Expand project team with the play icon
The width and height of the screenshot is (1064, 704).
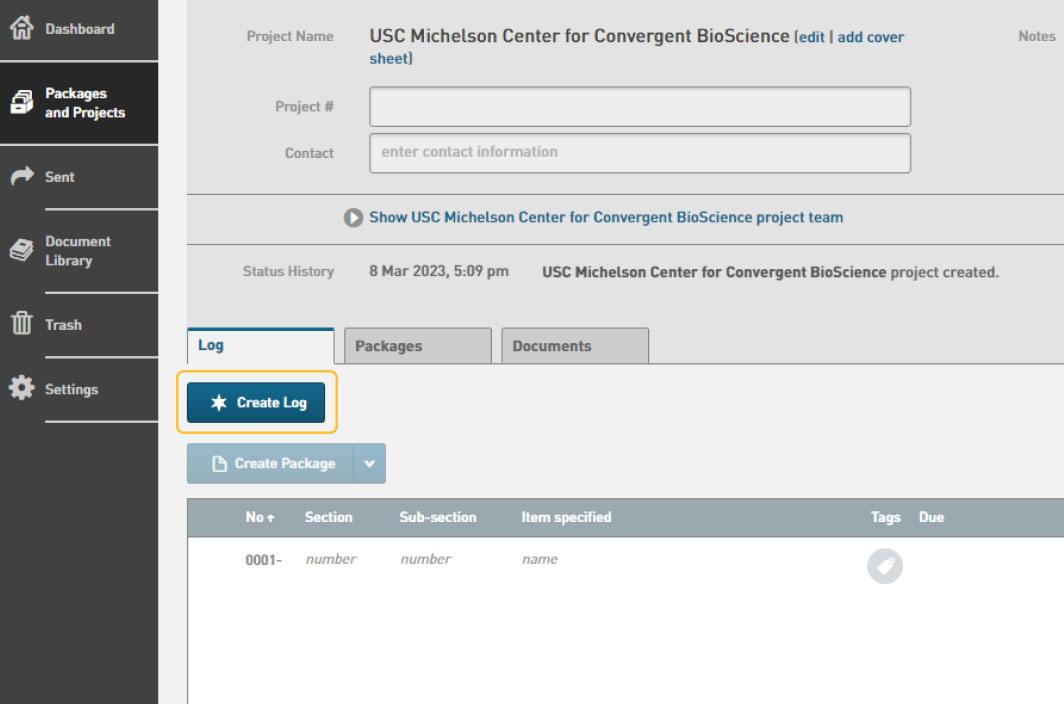(x=353, y=218)
